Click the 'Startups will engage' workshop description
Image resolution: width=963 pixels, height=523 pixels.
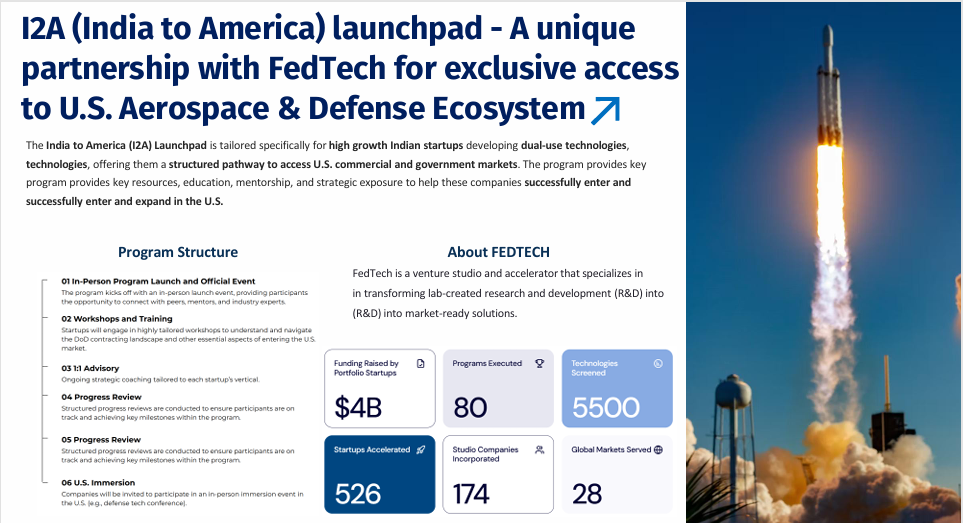point(189,339)
